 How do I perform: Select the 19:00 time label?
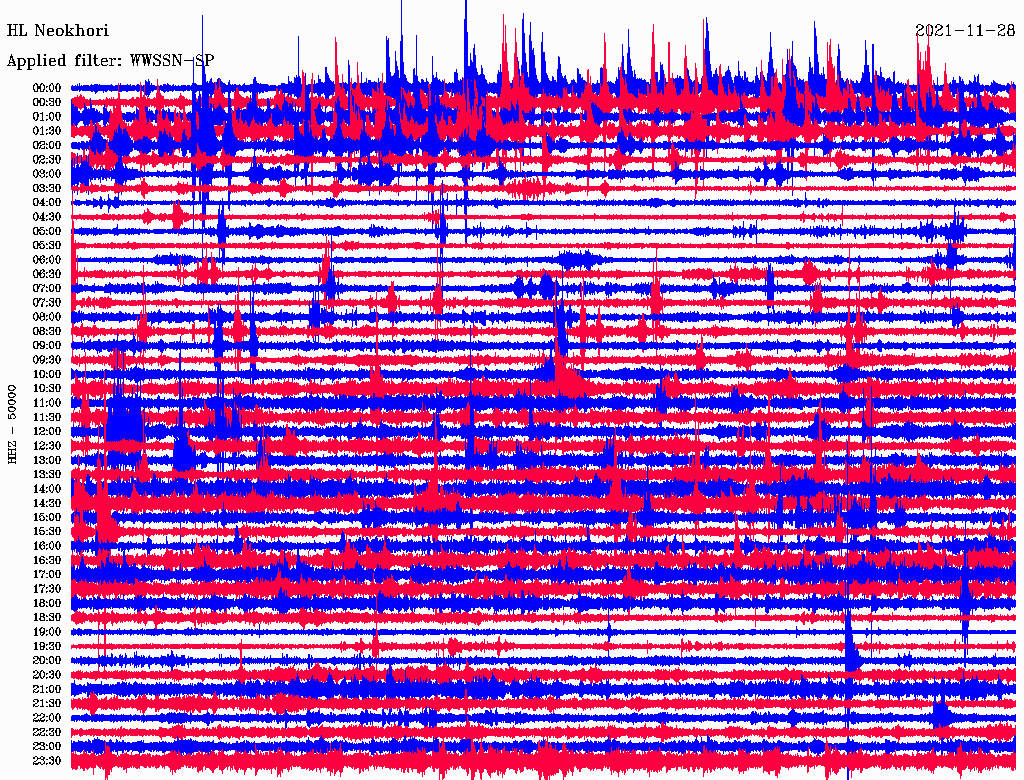point(47,632)
